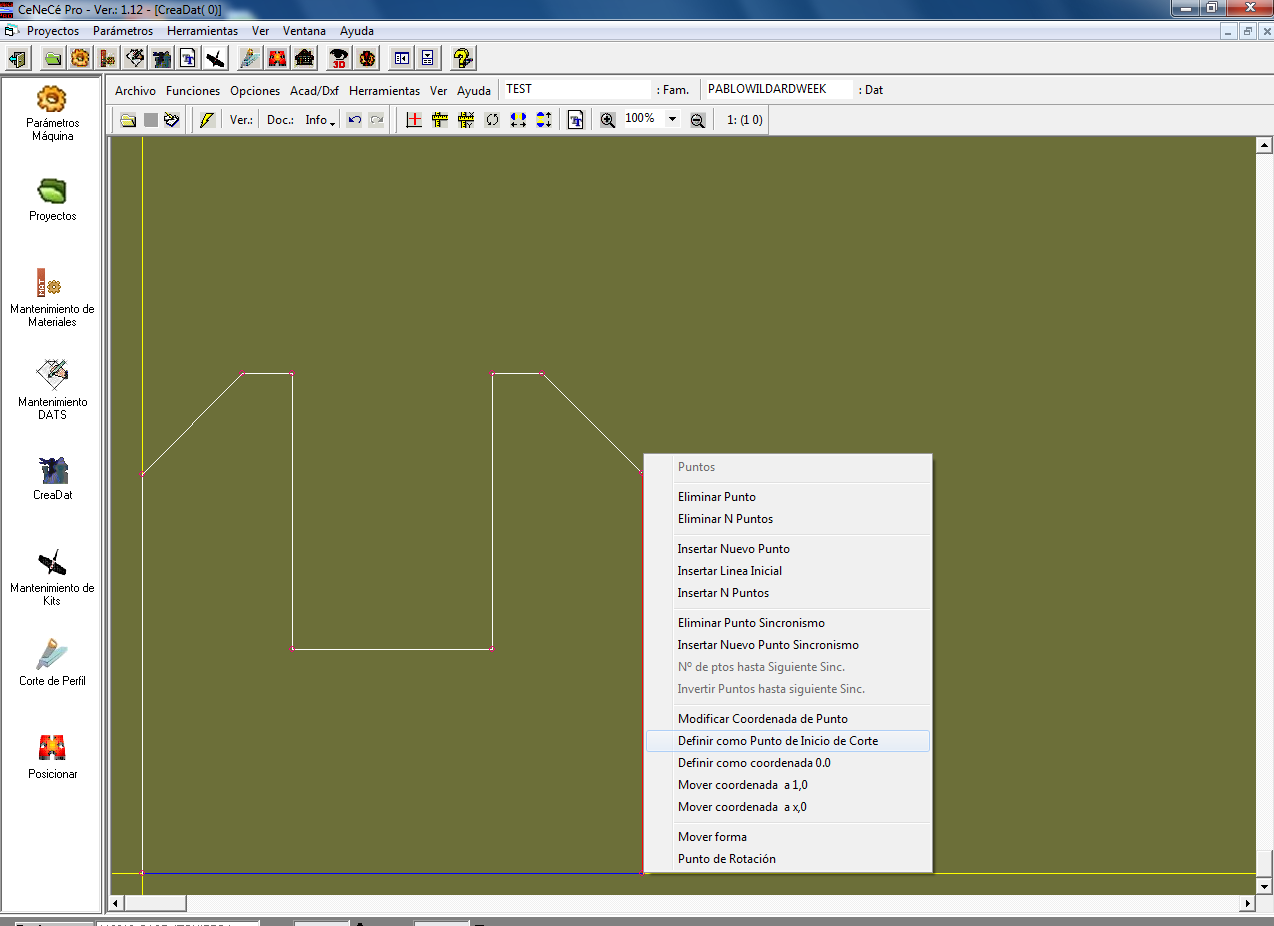The image size is (1274, 926).
Task: Click the lightning bolt icon
Action: click(207, 120)
